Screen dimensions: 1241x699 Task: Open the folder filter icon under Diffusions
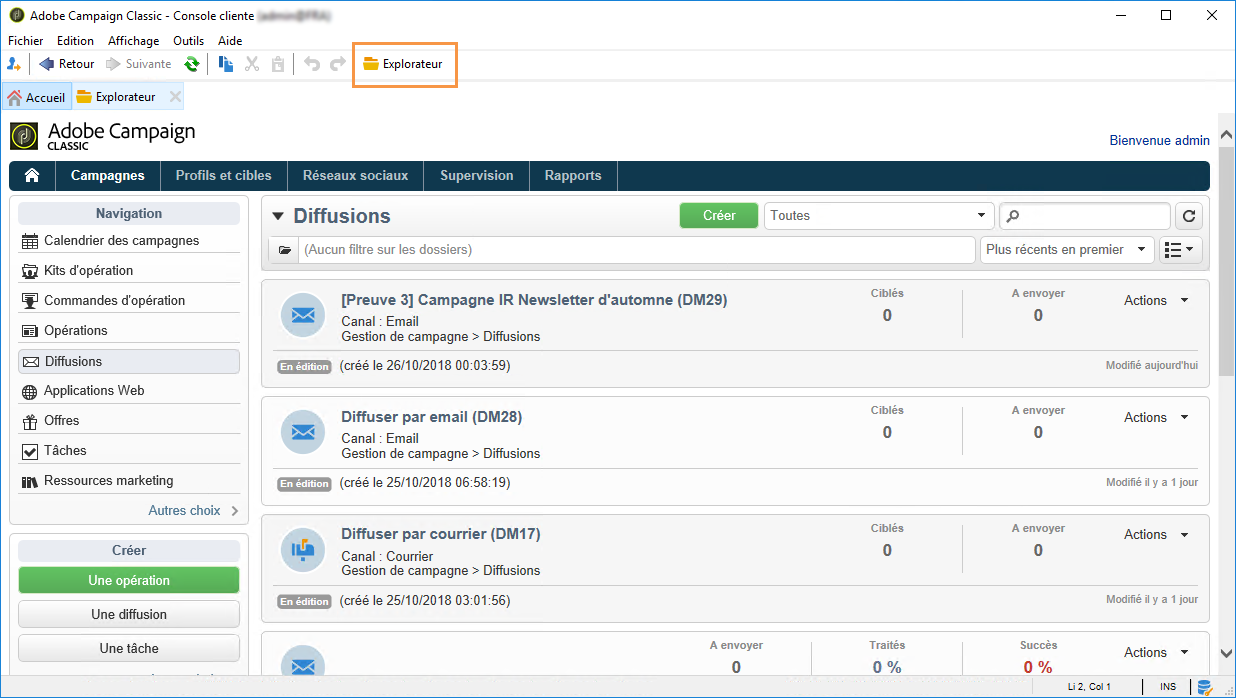pyautogui.click(x=284, y=250)
